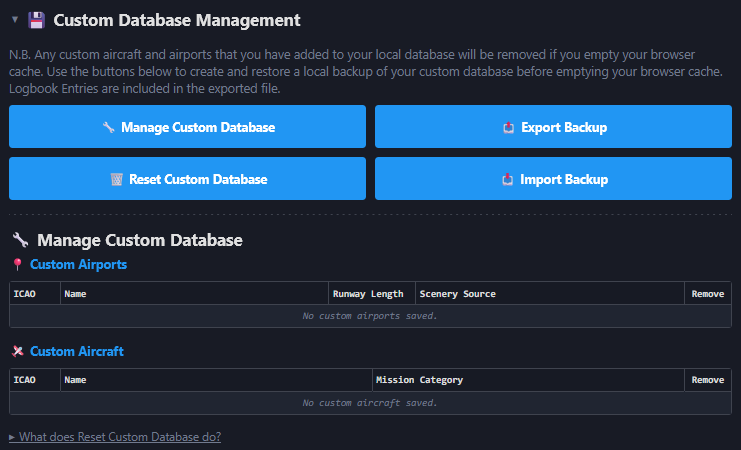Click Remove column header in Custom Aircraft table

[708, 380]
